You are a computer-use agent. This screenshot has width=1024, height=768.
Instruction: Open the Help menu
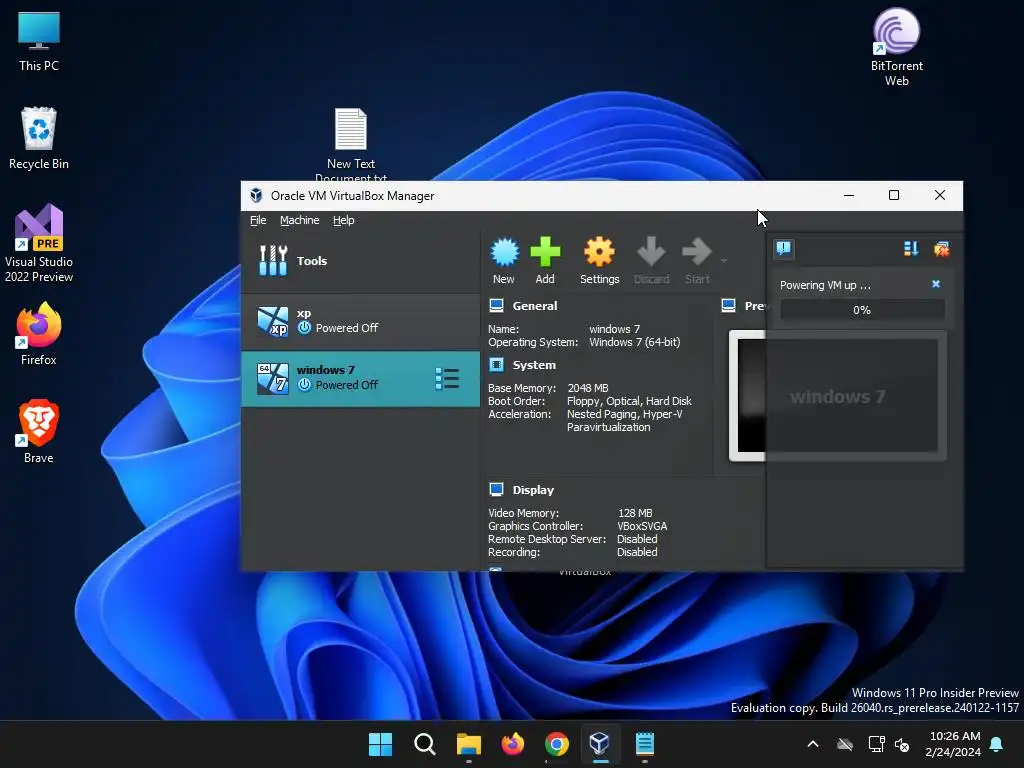tap(344, 220)
